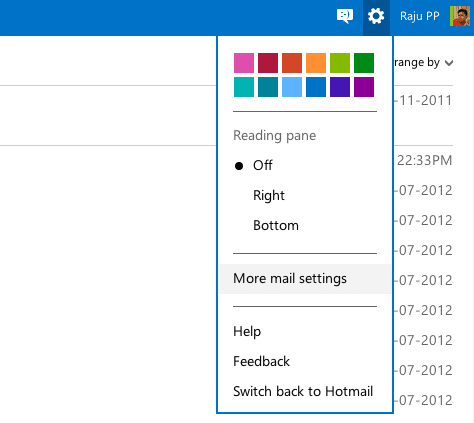Select Off for reading pane
The width and height of the screenshot is (474, 423).
click(x=263, y=165)
